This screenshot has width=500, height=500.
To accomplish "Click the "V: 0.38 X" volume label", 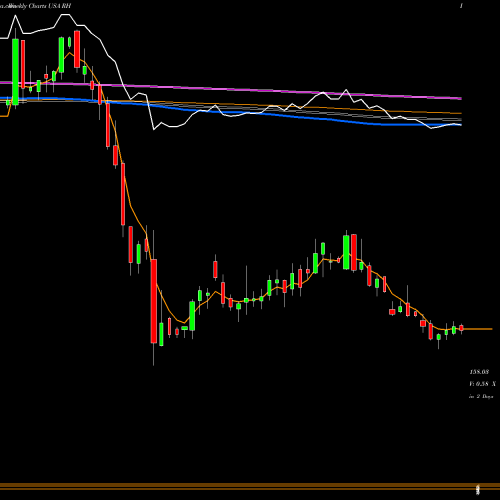I will (482, 384).
